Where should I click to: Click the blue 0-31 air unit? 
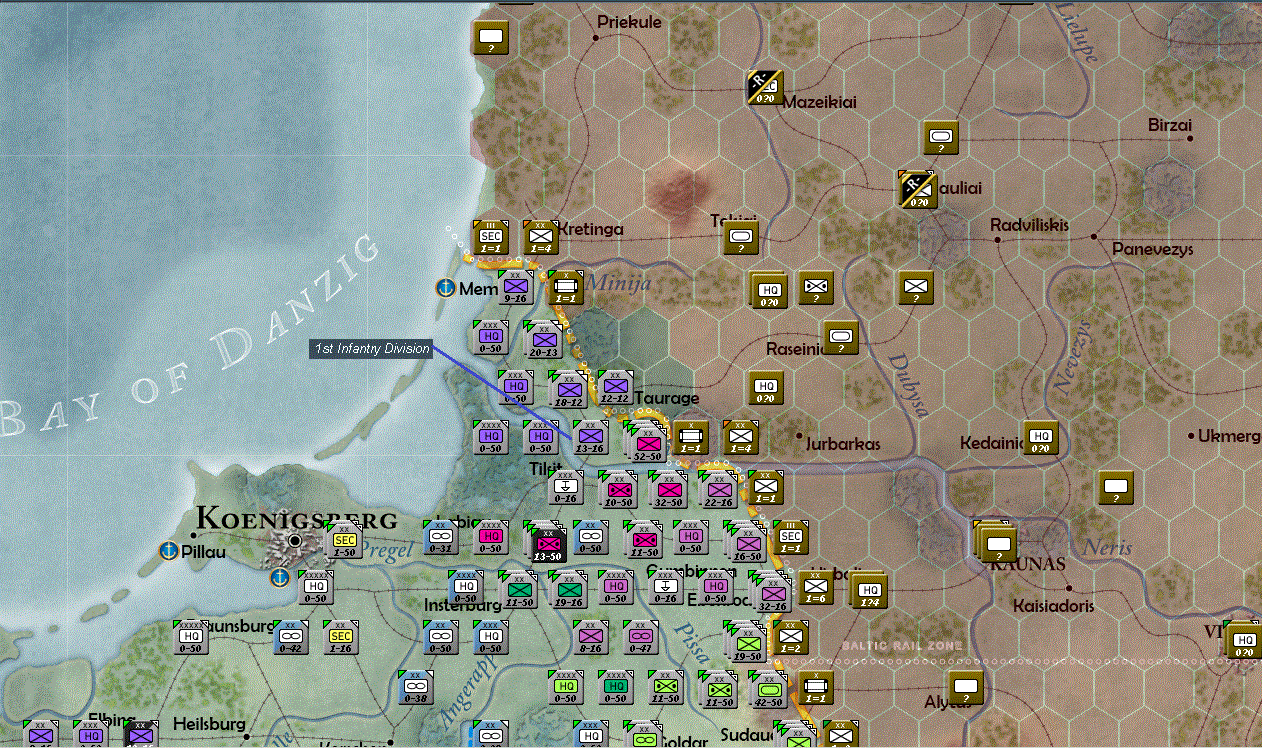point(441,538)
